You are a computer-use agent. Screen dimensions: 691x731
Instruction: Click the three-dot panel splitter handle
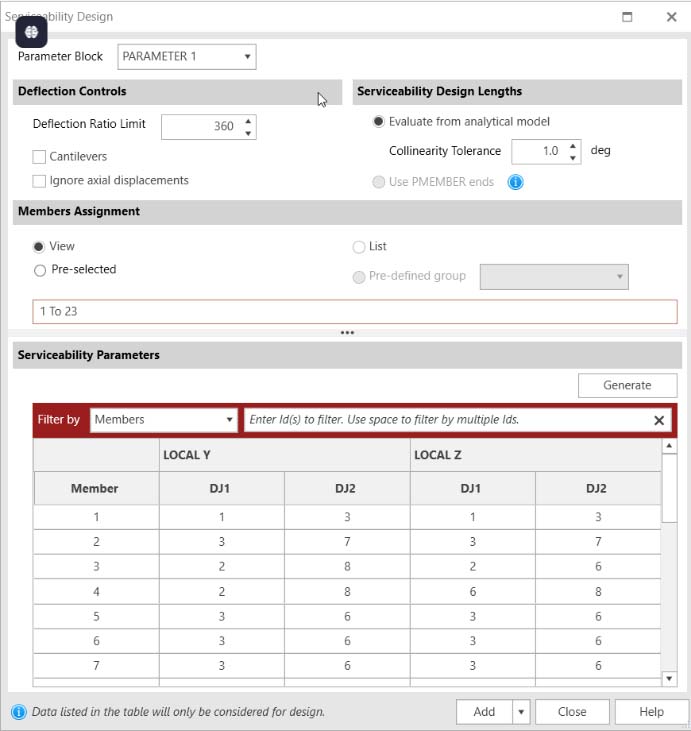(347, 332)
